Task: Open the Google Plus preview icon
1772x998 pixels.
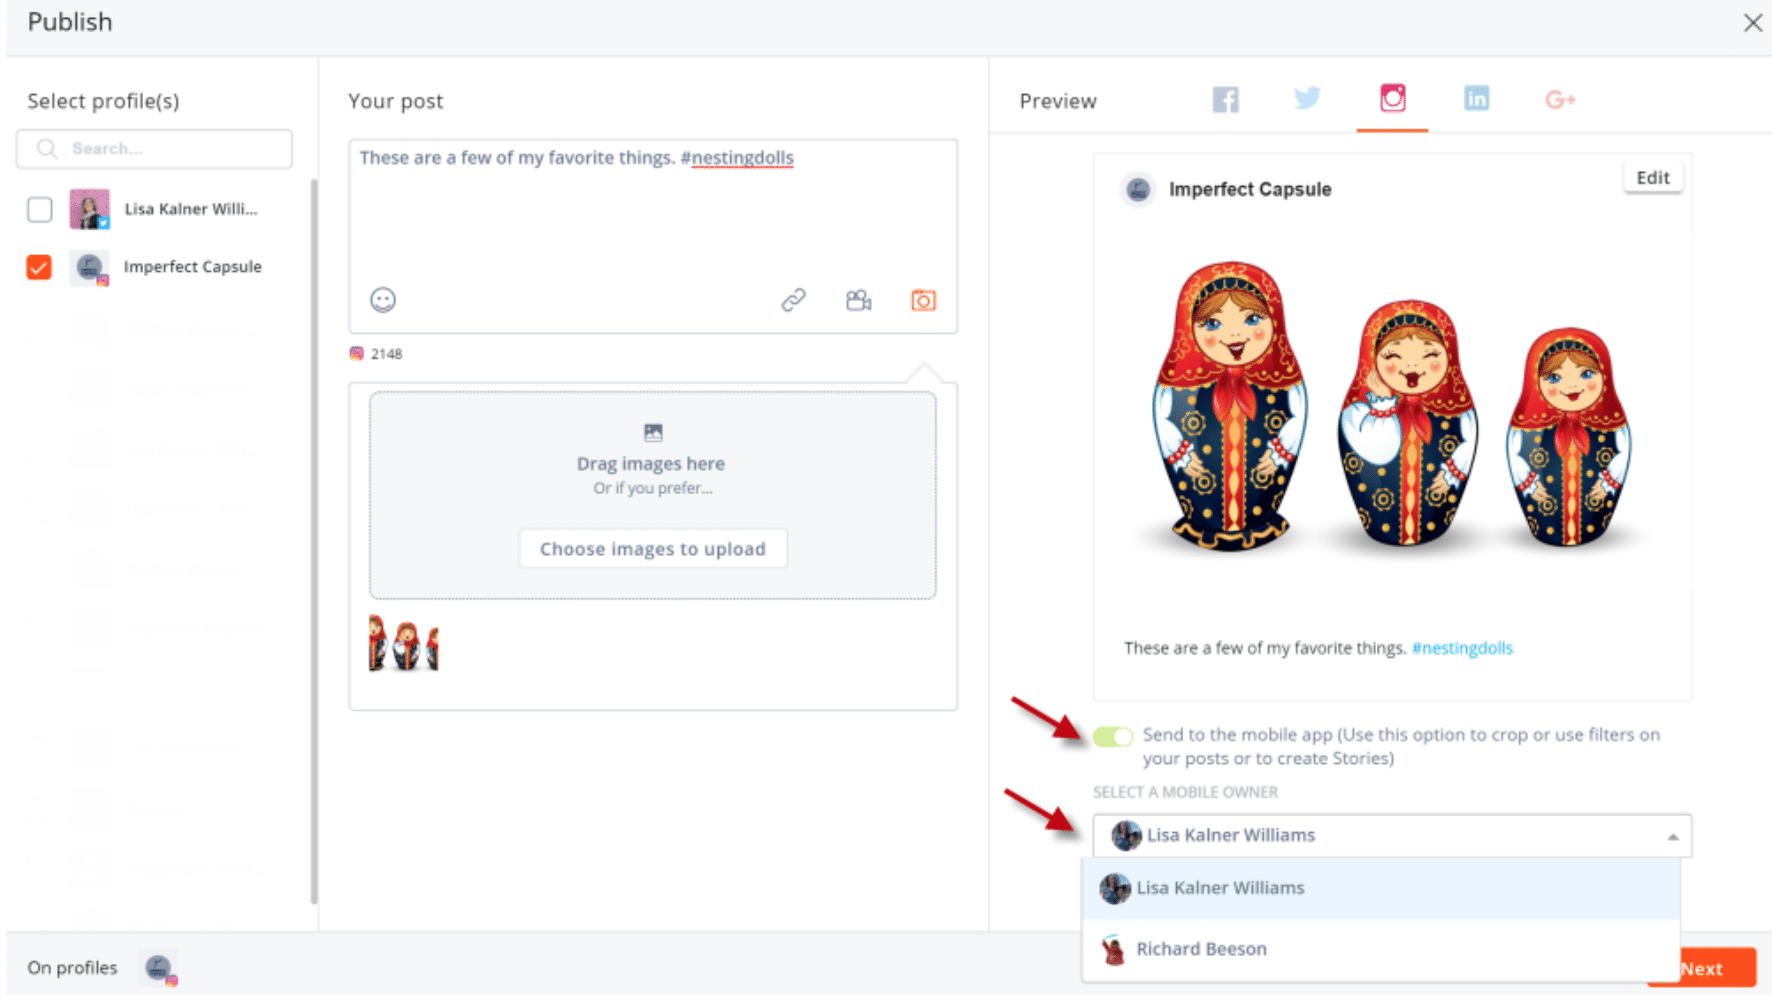Action: [1559, 100]
